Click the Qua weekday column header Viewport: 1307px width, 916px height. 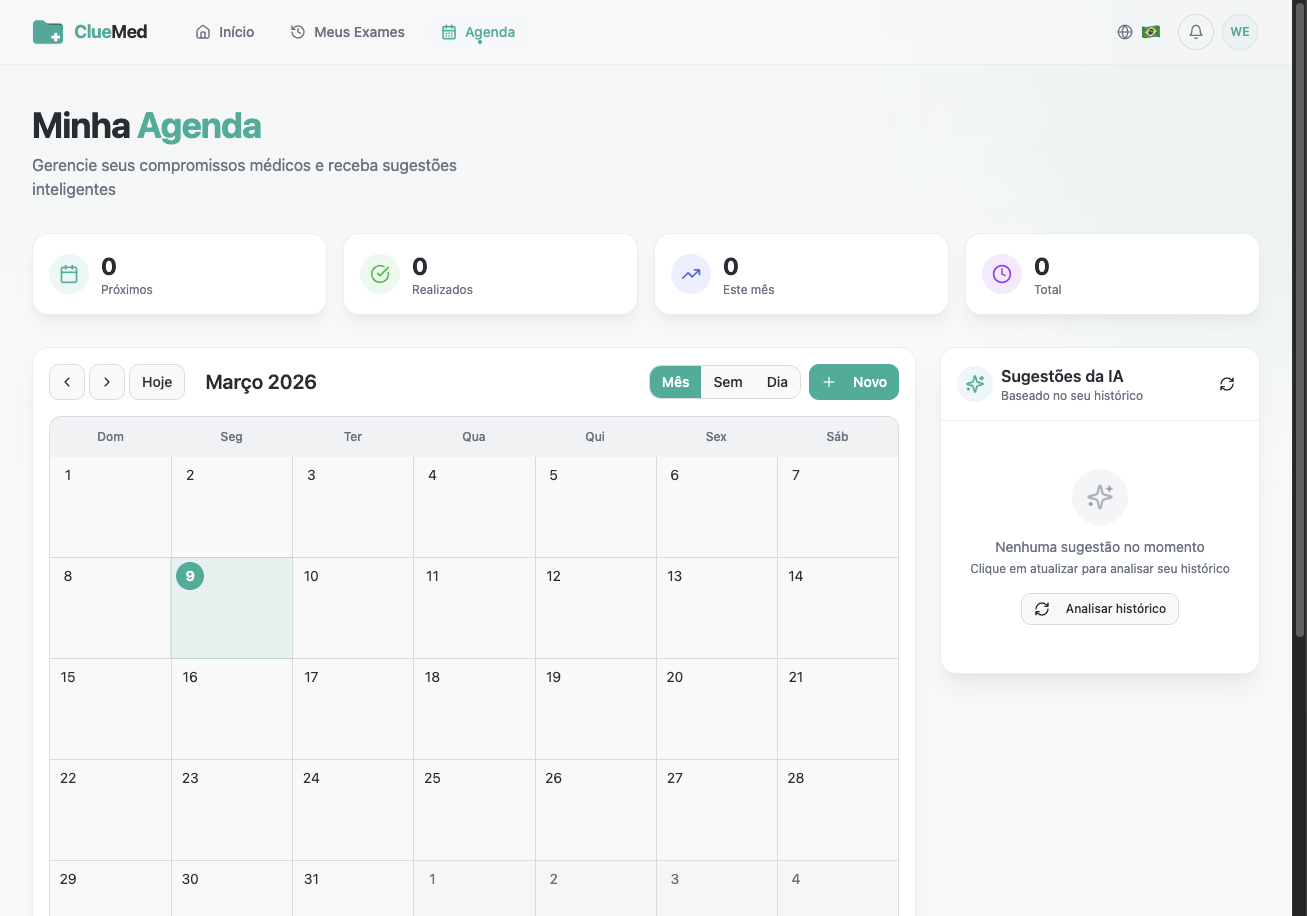coord(474,437)
